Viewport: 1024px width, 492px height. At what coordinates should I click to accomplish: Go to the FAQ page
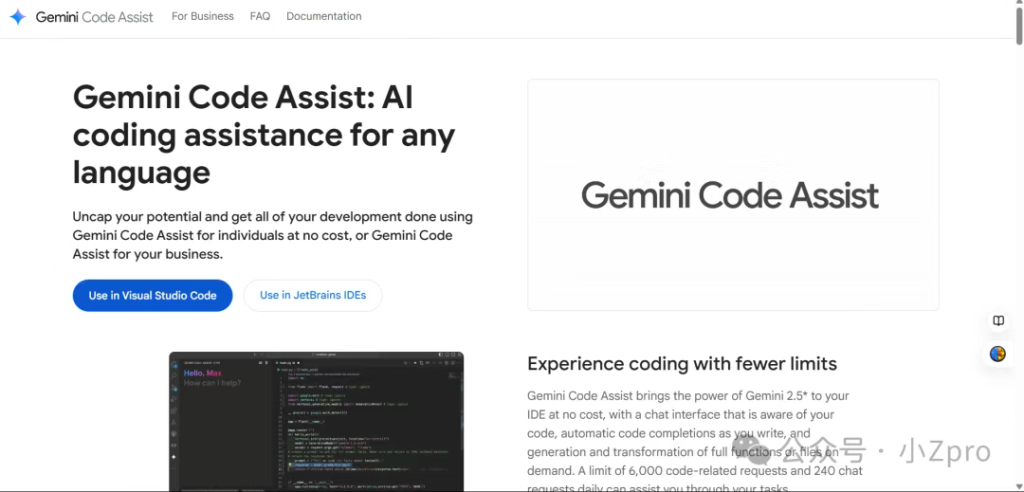[260, 16]
